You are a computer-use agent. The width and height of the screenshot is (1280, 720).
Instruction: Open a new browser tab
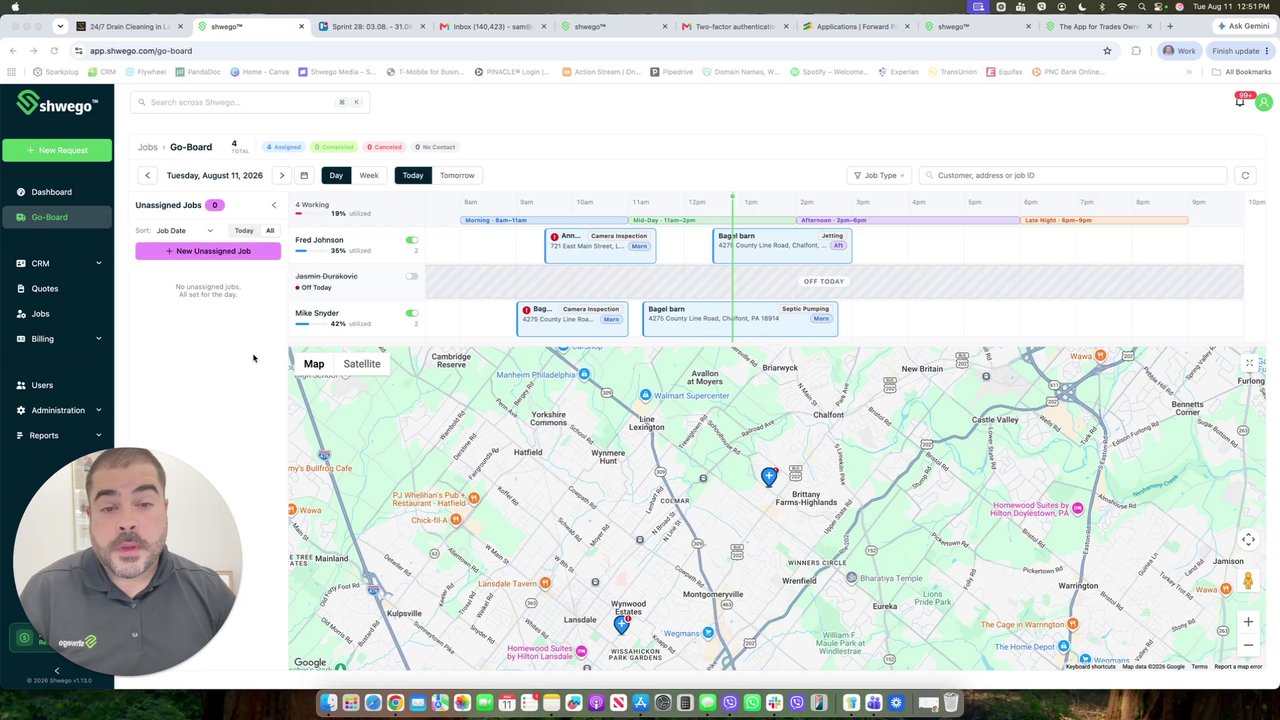(x=1170, y=26)
